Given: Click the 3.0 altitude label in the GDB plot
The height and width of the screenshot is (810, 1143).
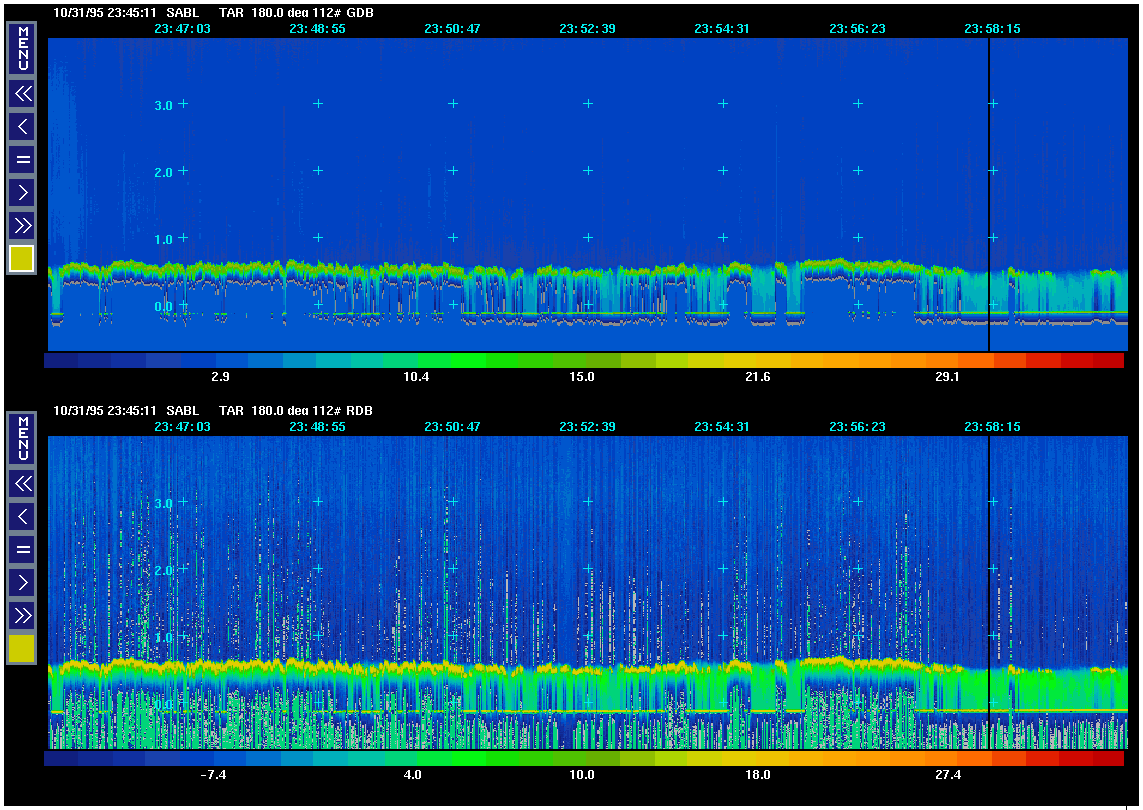Looking at the screenshot, I should pyautogui.click(x=163, y=105).
